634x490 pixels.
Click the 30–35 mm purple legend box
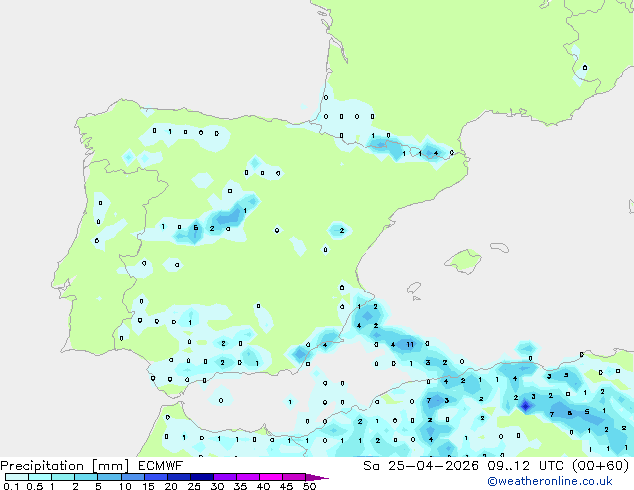[x=224, y=477]
